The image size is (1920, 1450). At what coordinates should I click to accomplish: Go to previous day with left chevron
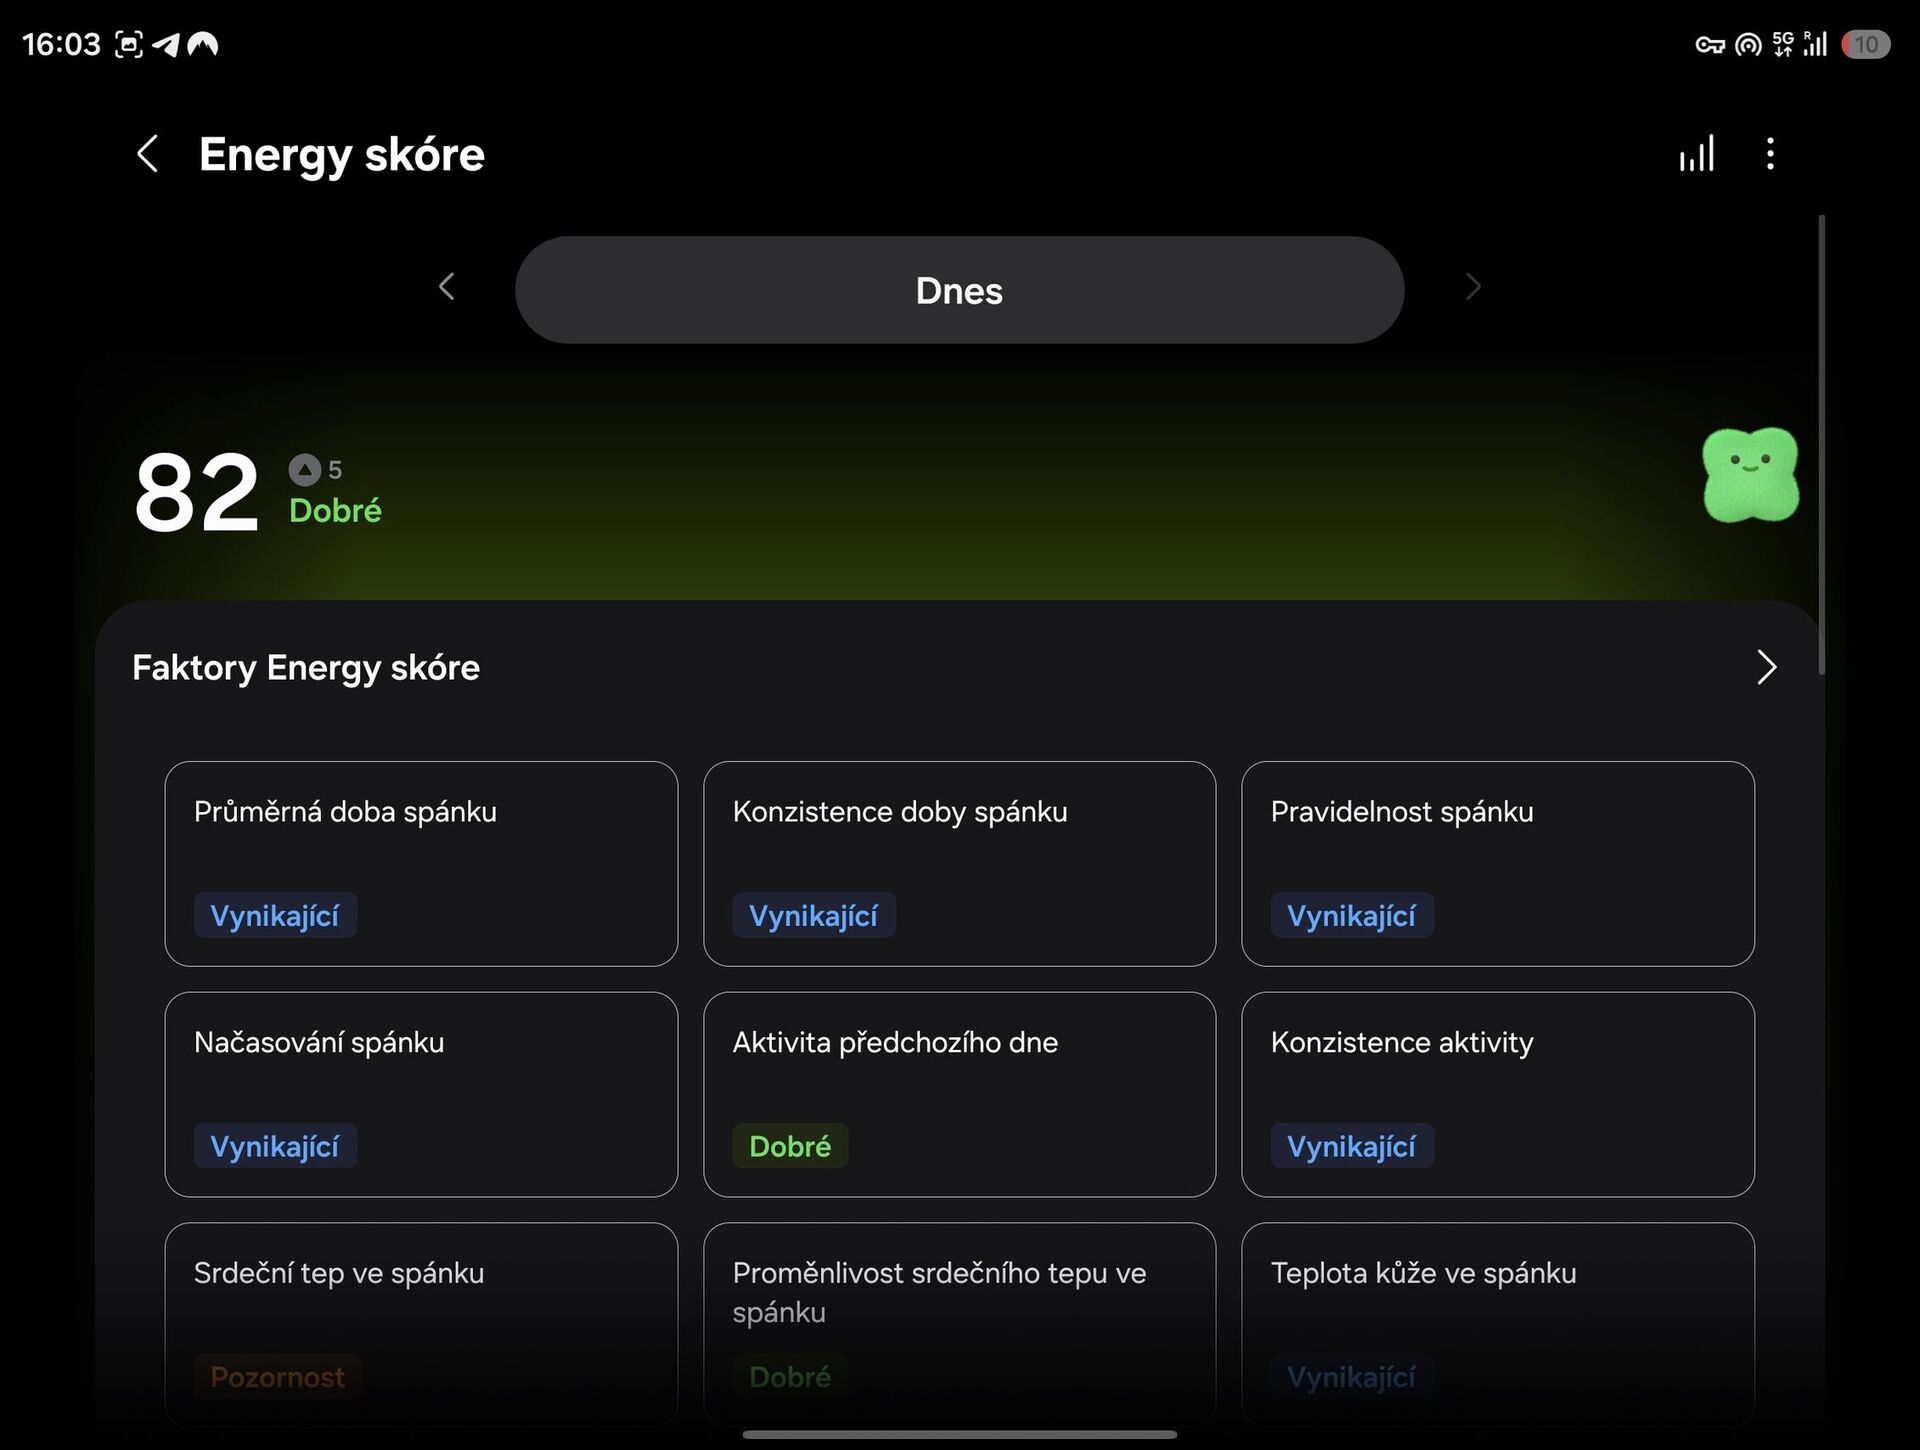[x=447, y=288]
